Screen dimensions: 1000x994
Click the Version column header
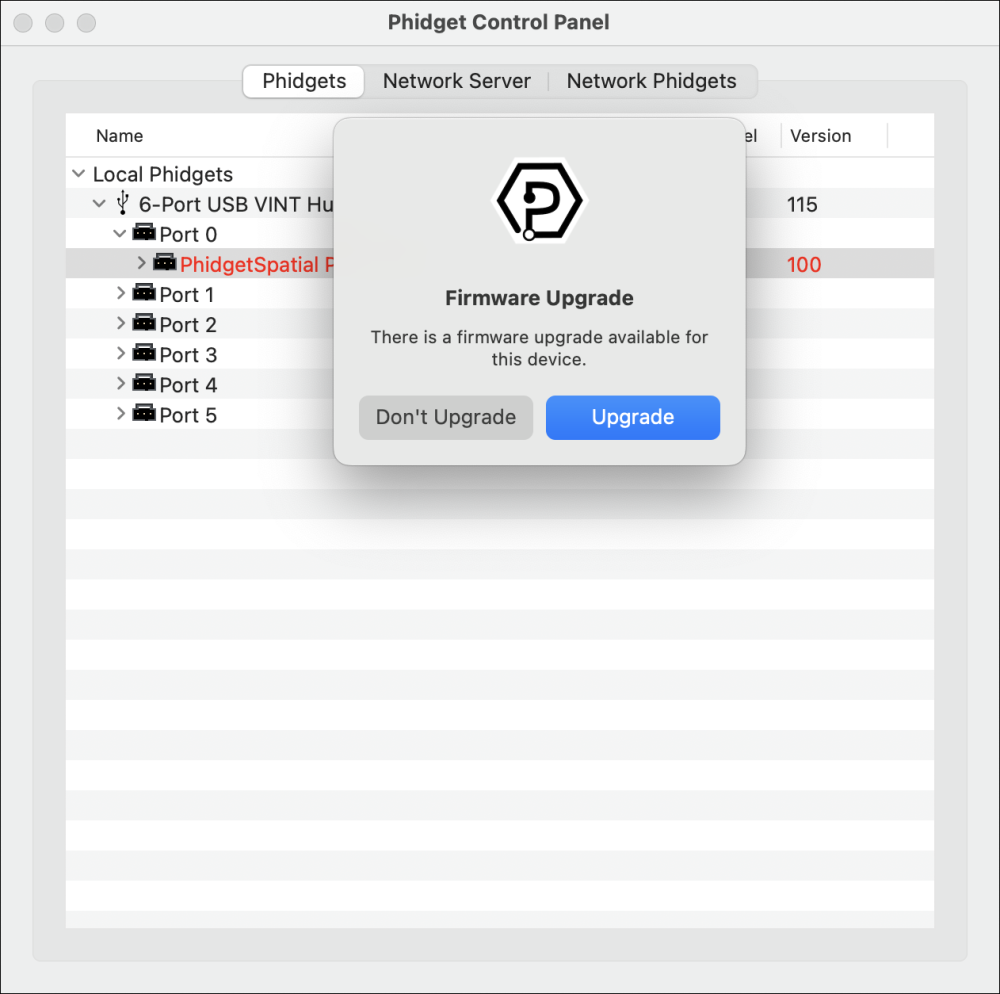pos(821,135)
